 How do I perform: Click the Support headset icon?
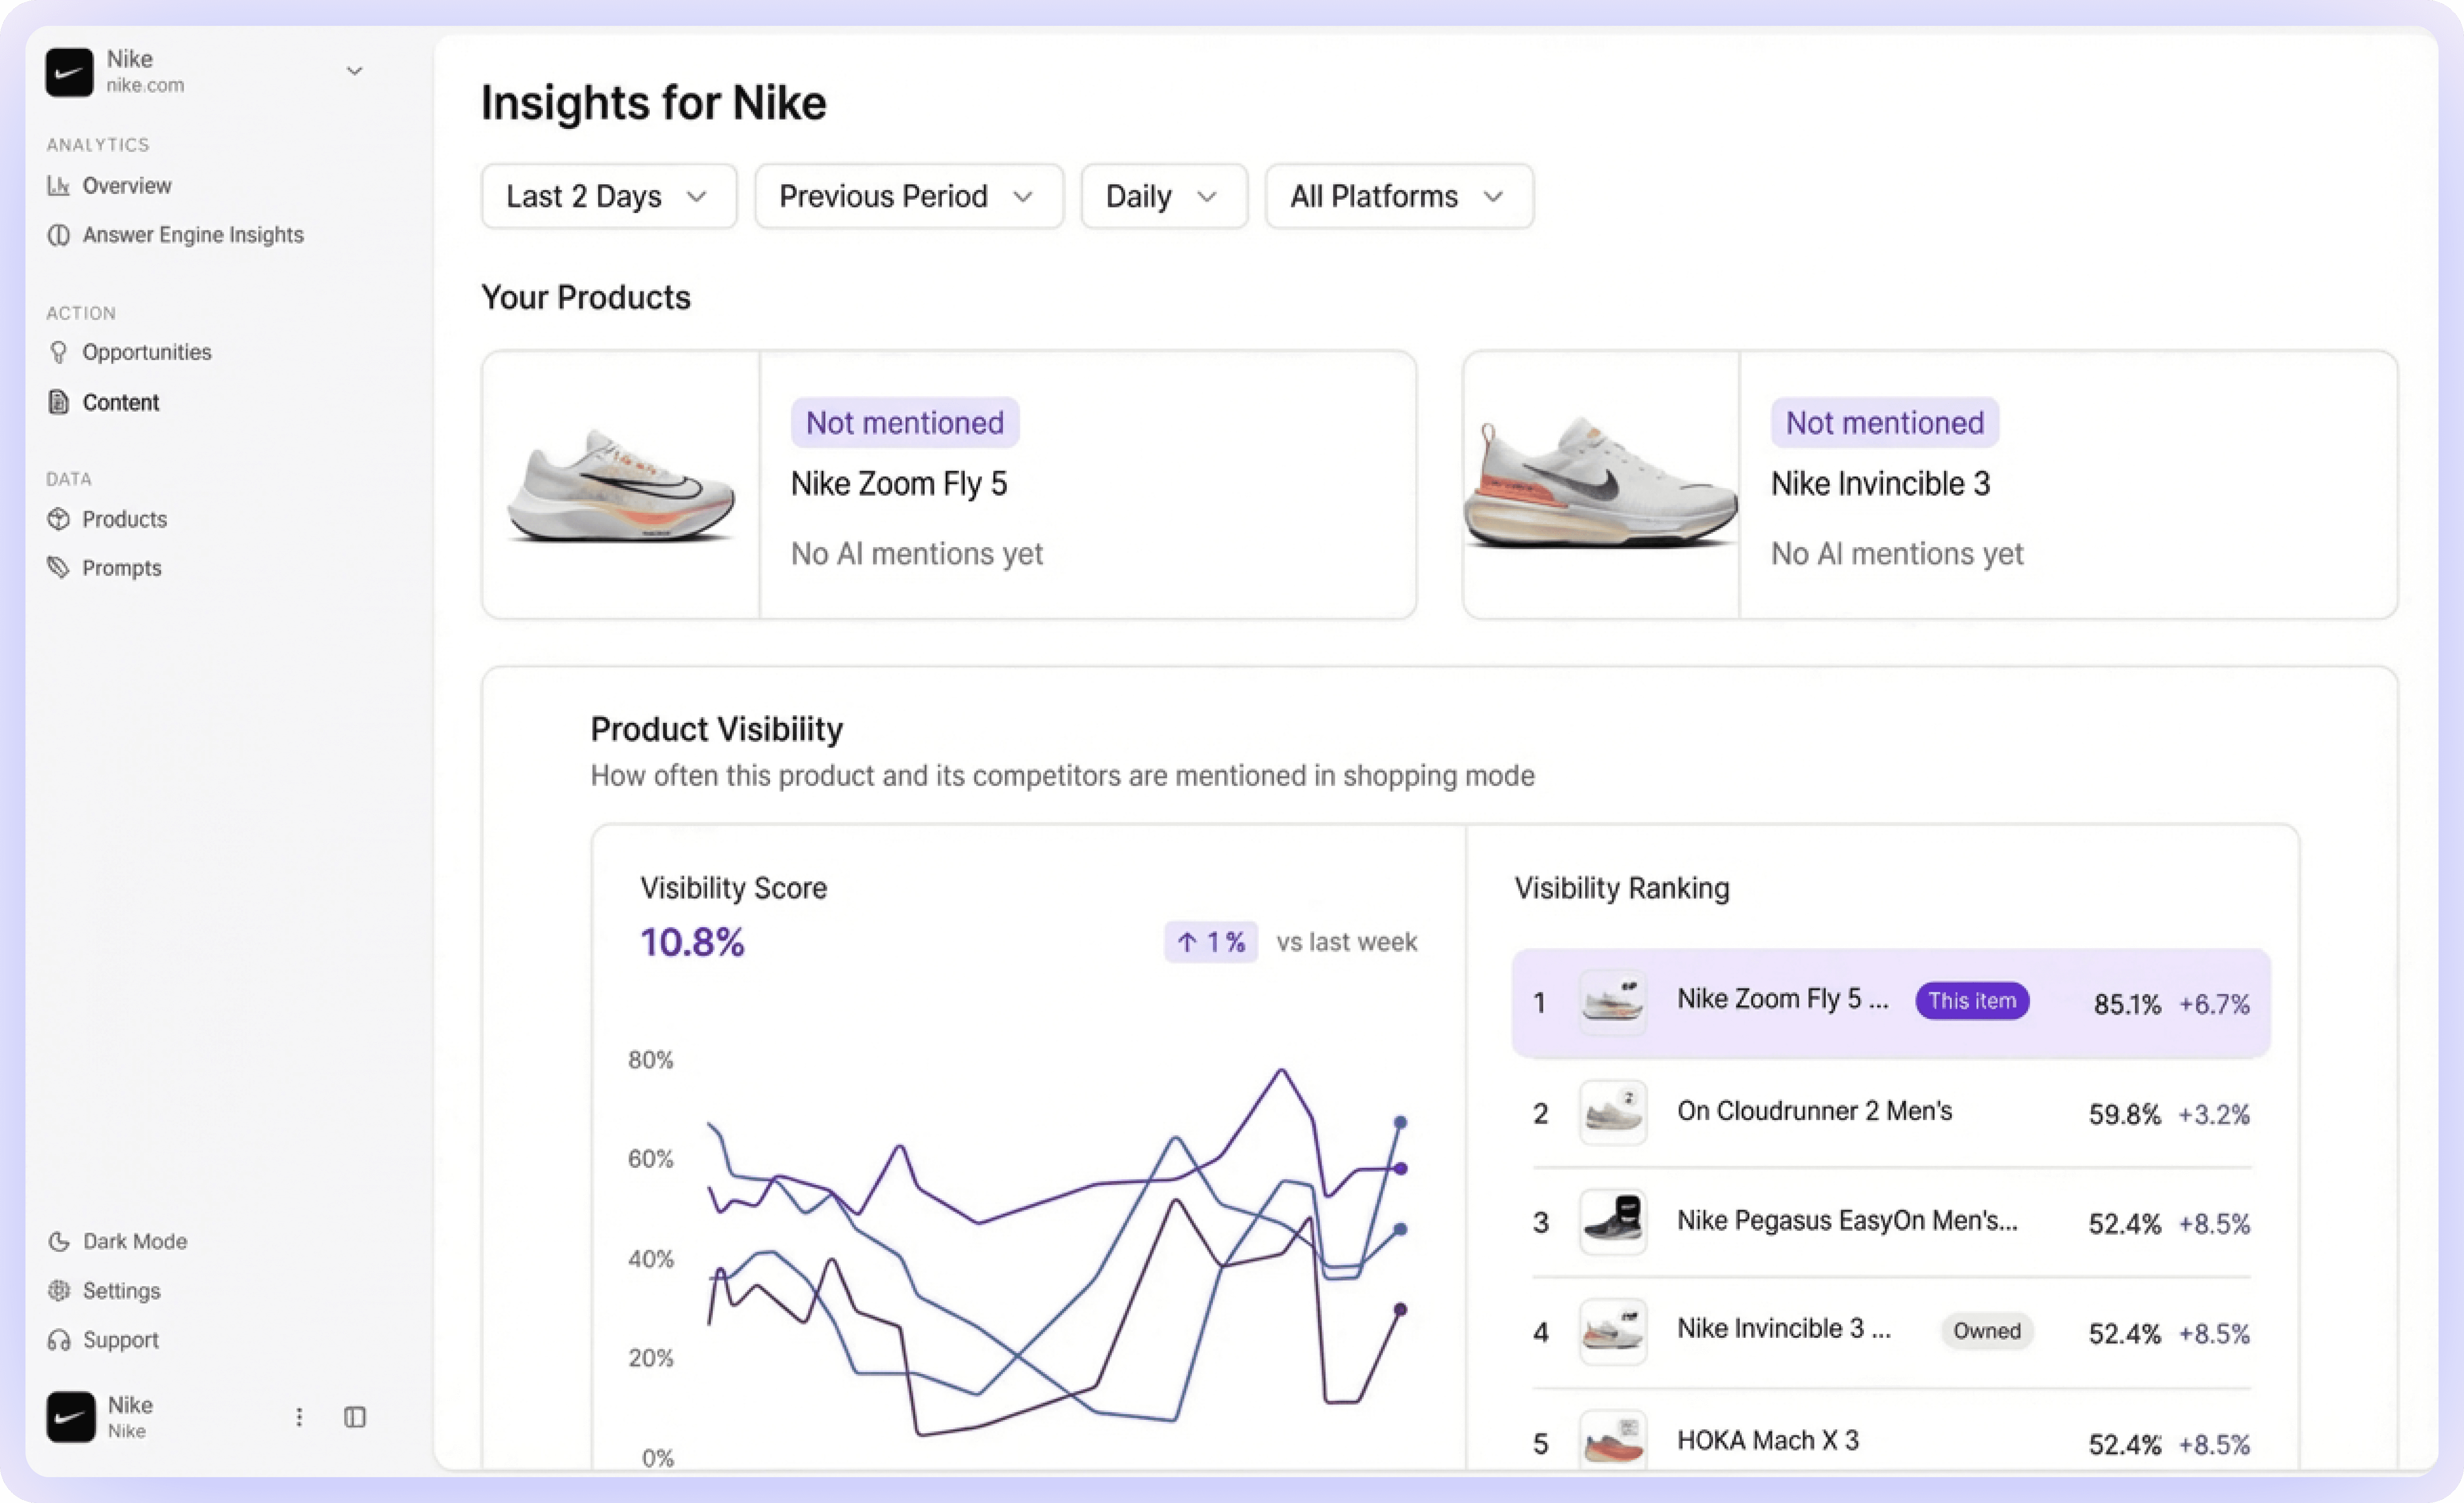[x=59, y=1340]
